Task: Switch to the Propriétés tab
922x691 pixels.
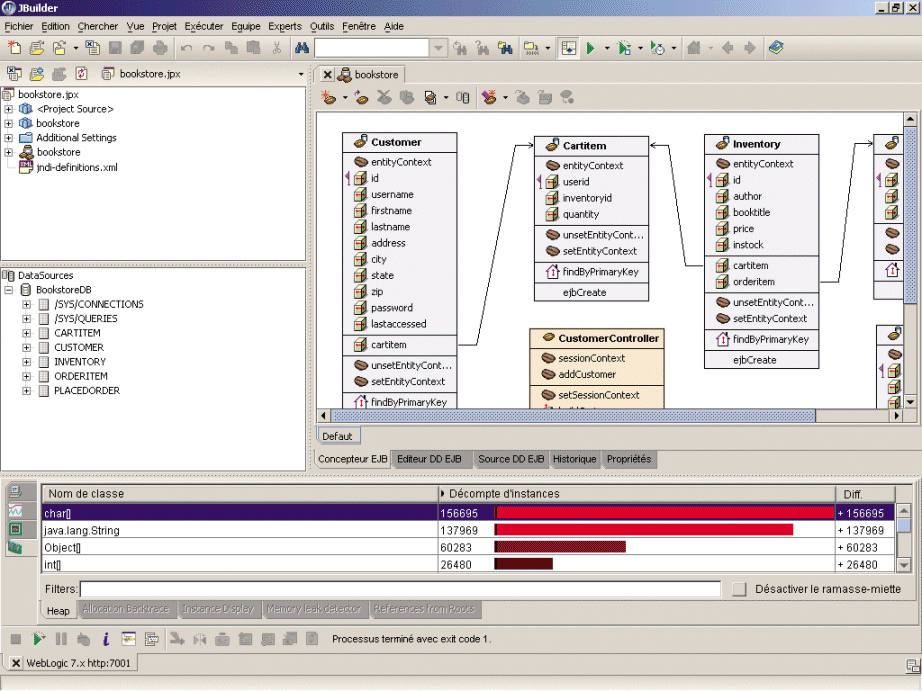Action: [629, 459]
